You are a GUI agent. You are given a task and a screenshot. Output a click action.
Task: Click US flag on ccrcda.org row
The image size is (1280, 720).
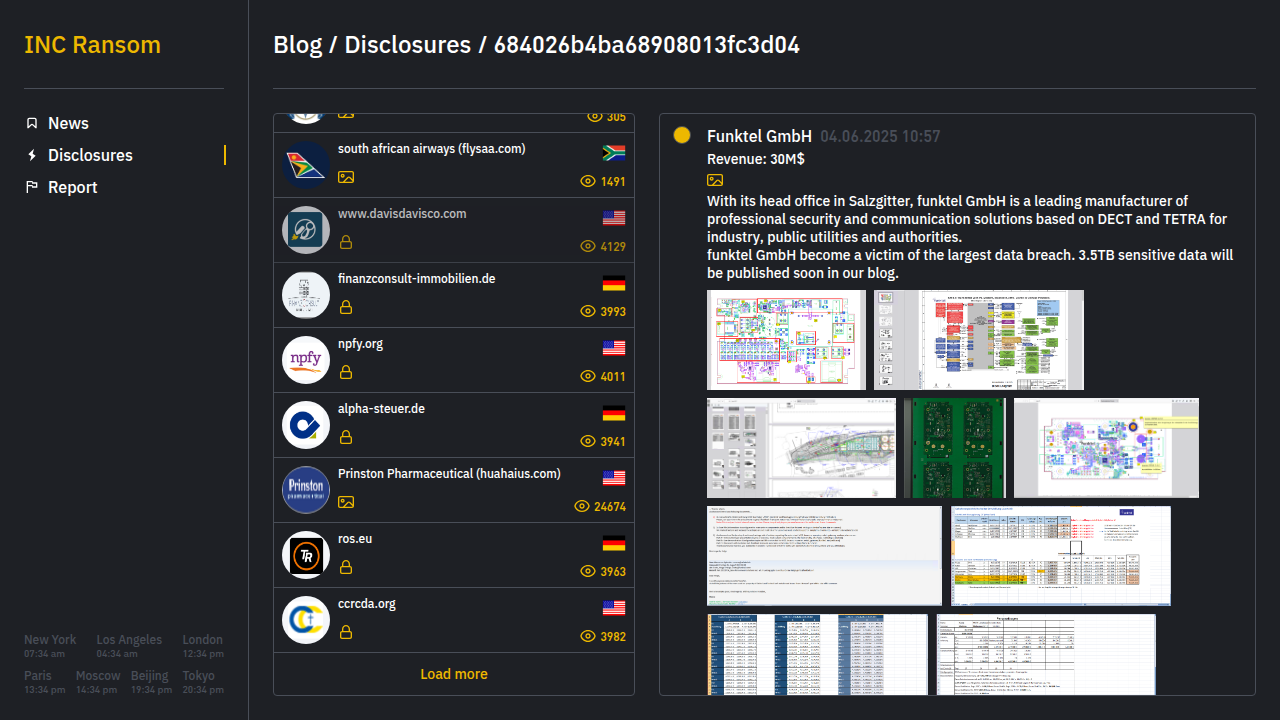click(614, 608)
